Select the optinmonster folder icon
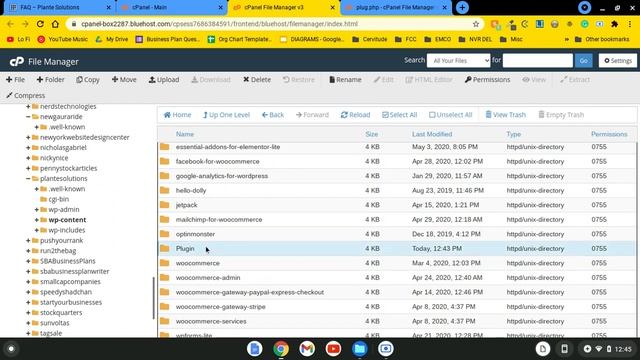The width and height of the screenshot is (640, 360). 164,234
